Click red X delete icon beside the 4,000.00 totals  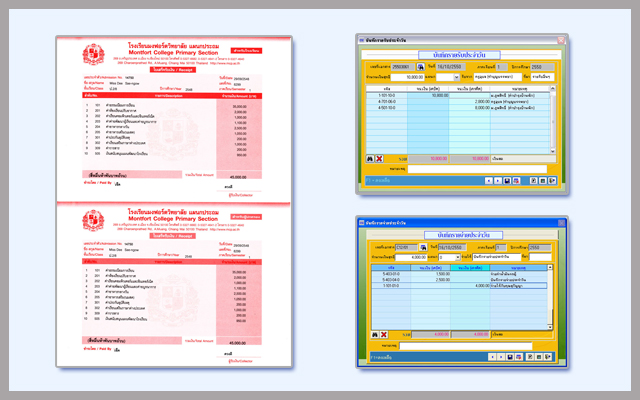point(384,335)
